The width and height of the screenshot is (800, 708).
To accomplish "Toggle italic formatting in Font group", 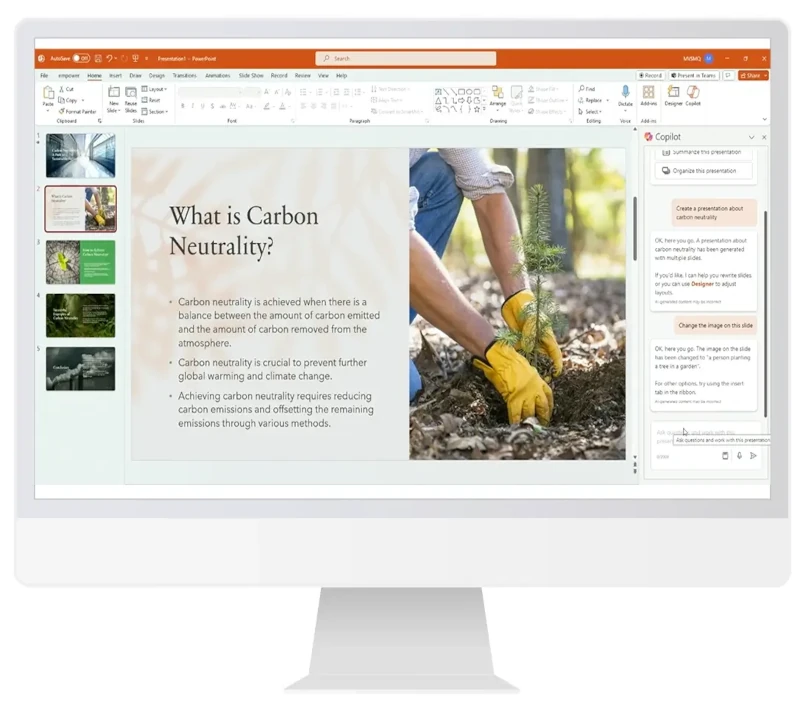I will (x=192, y=106).
